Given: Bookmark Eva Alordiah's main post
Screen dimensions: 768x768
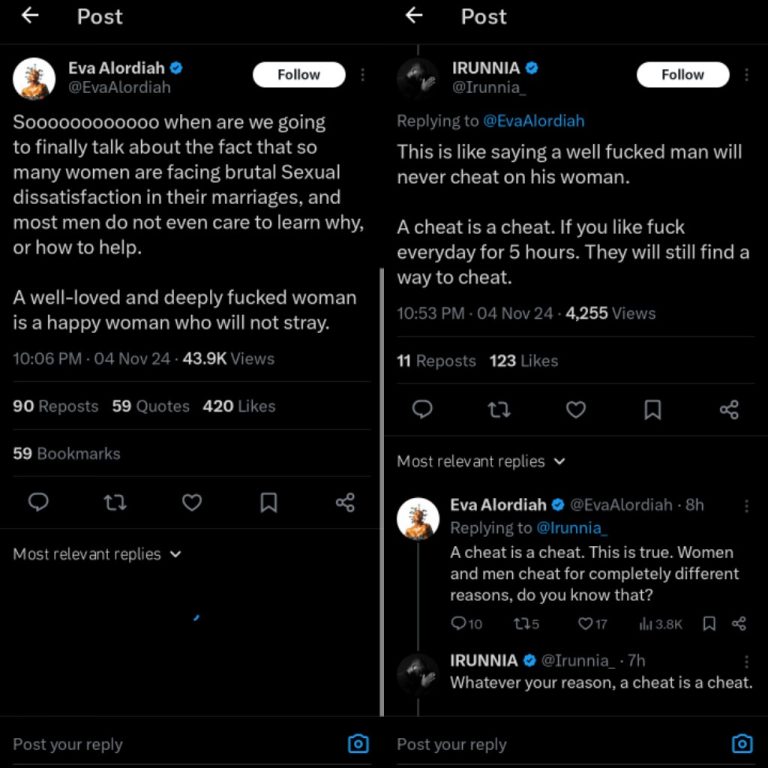Looking at the screenshot, I should (268, 502).
